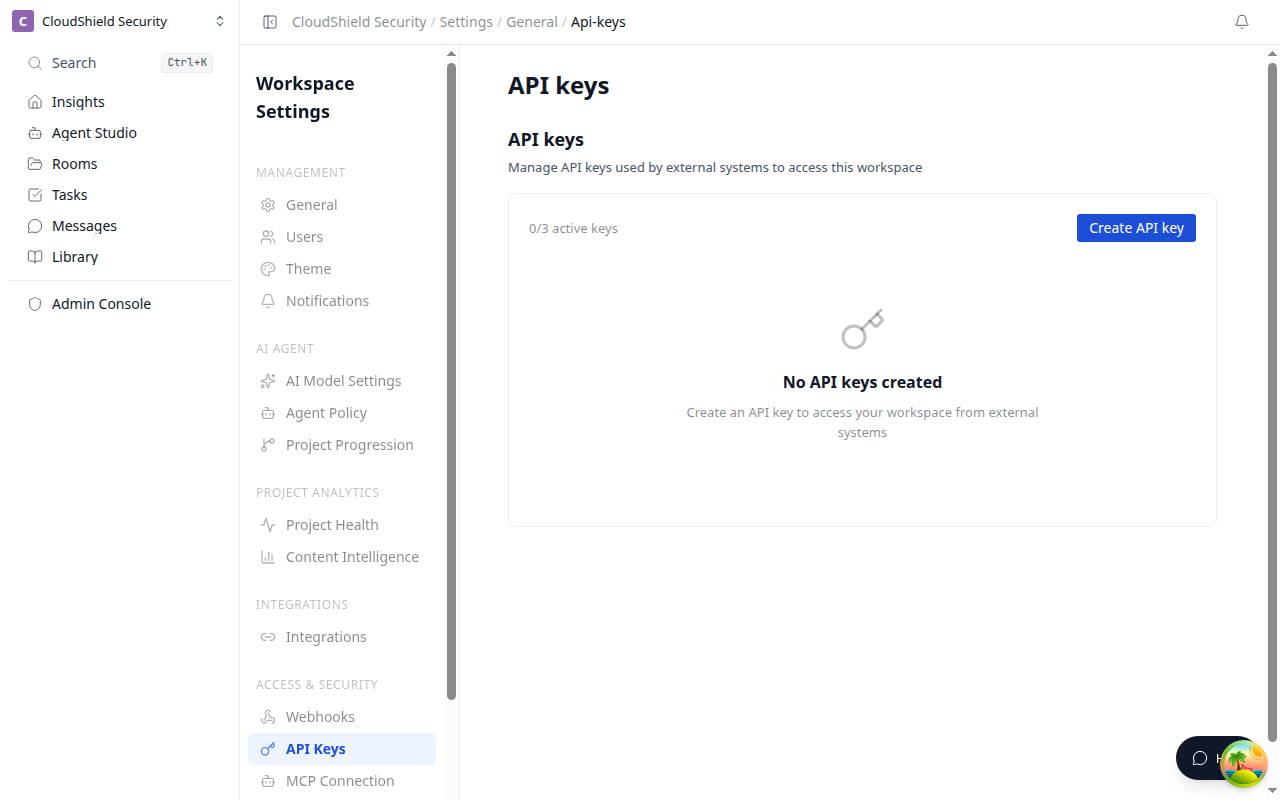Click the Create API key button

pyautogui.click(x=1136, y=228)
